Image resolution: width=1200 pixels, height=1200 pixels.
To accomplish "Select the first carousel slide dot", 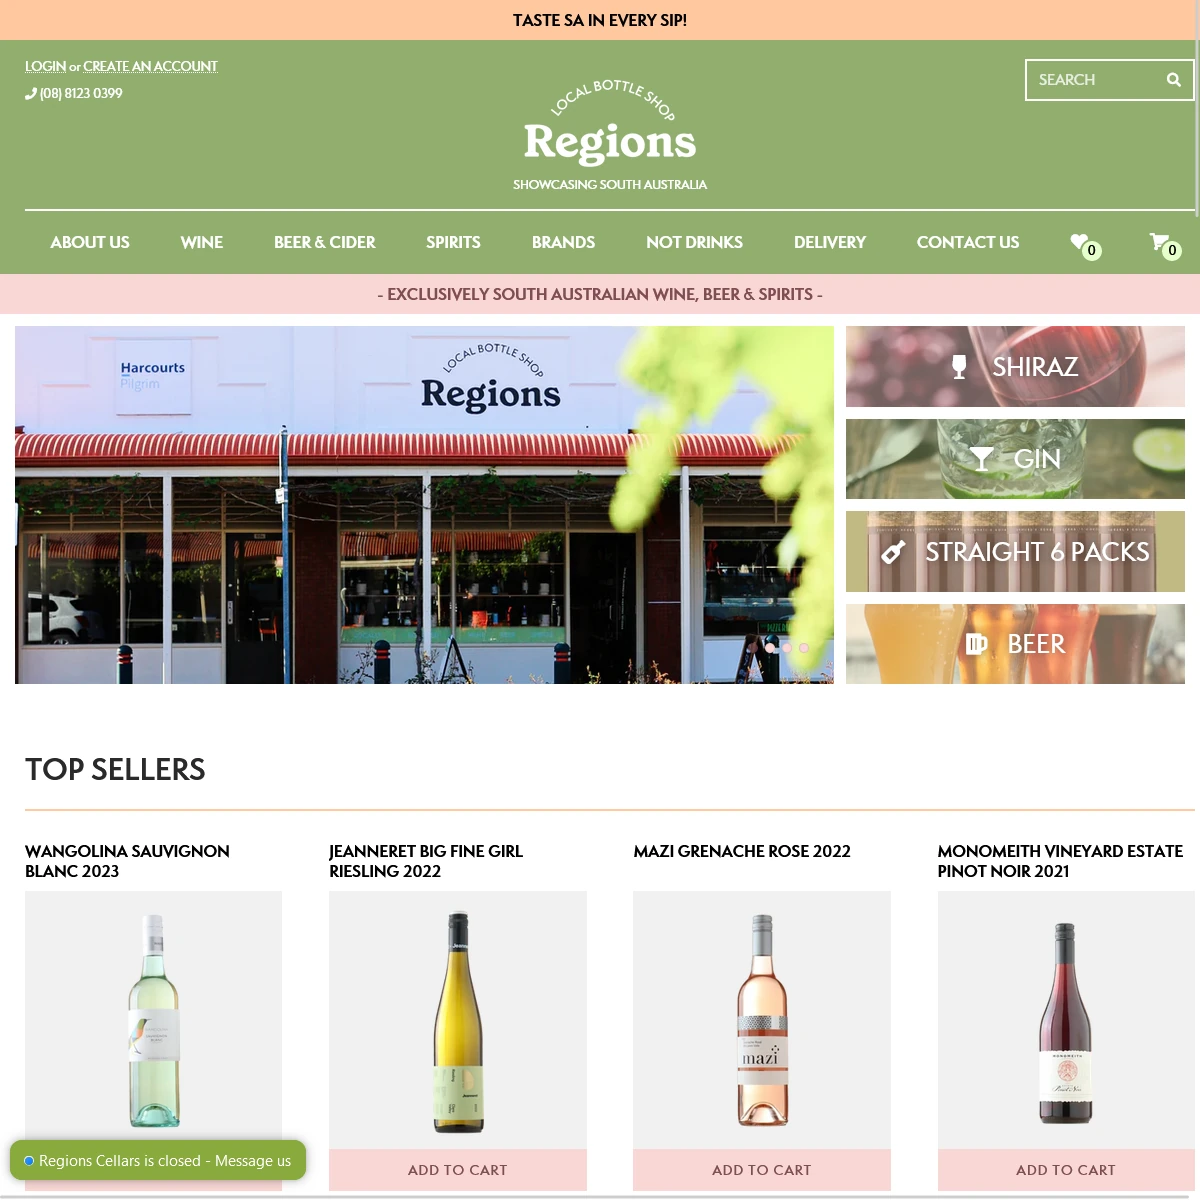I will [x=770, y=648].
